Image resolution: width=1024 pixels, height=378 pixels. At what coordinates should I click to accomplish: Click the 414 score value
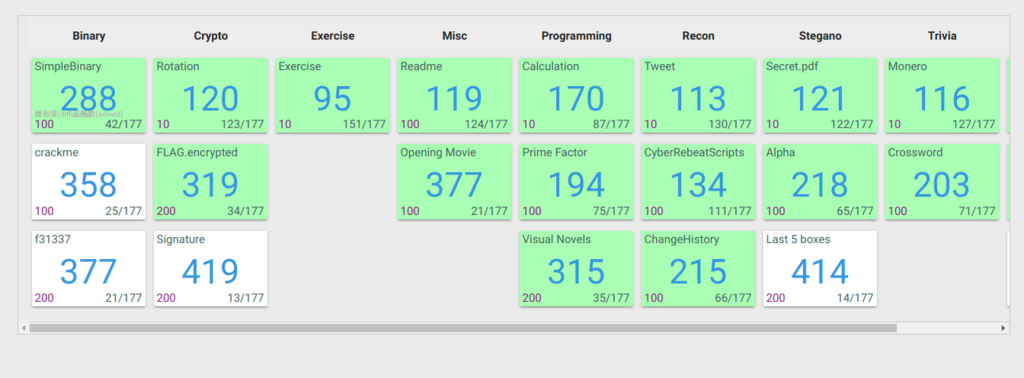(820, 272)
